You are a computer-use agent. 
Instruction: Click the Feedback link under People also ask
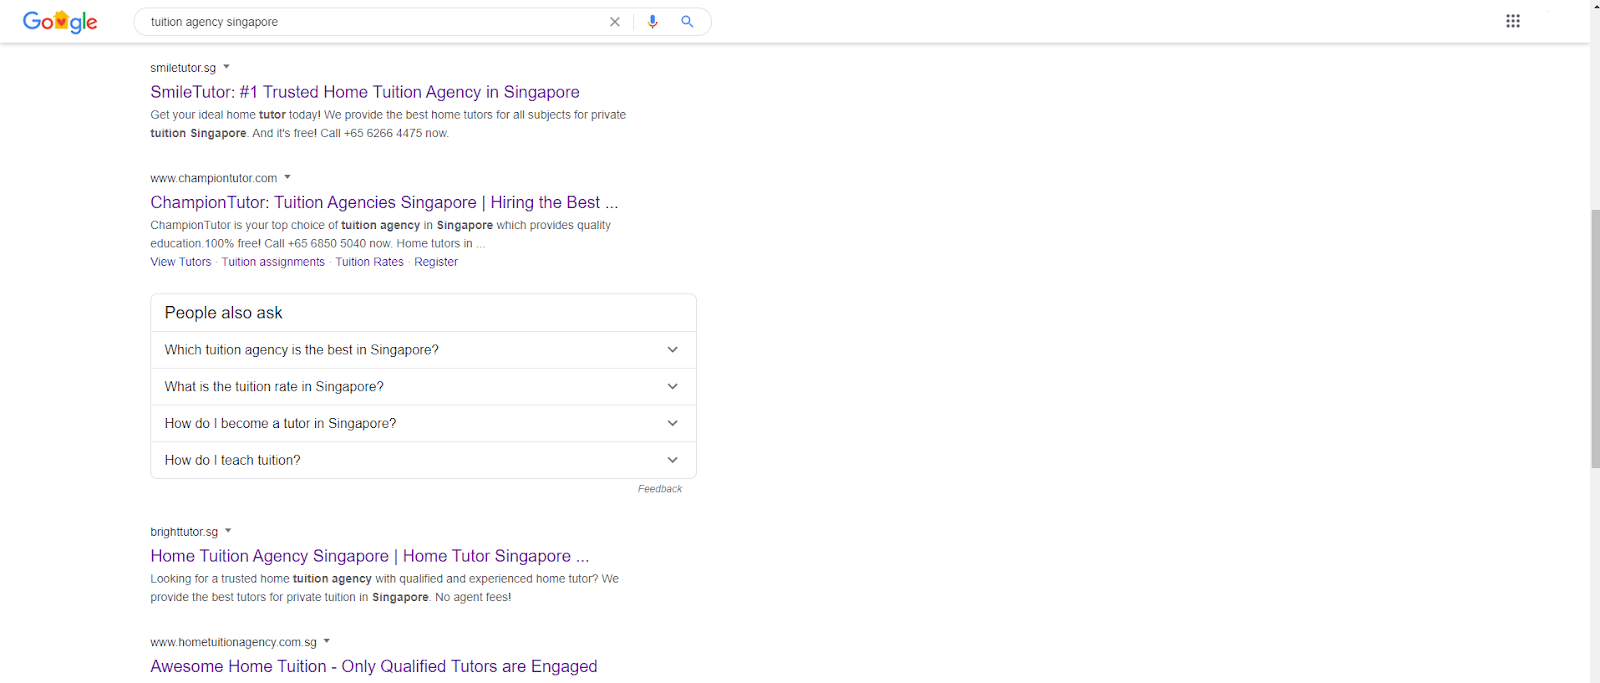pos(660,489)
